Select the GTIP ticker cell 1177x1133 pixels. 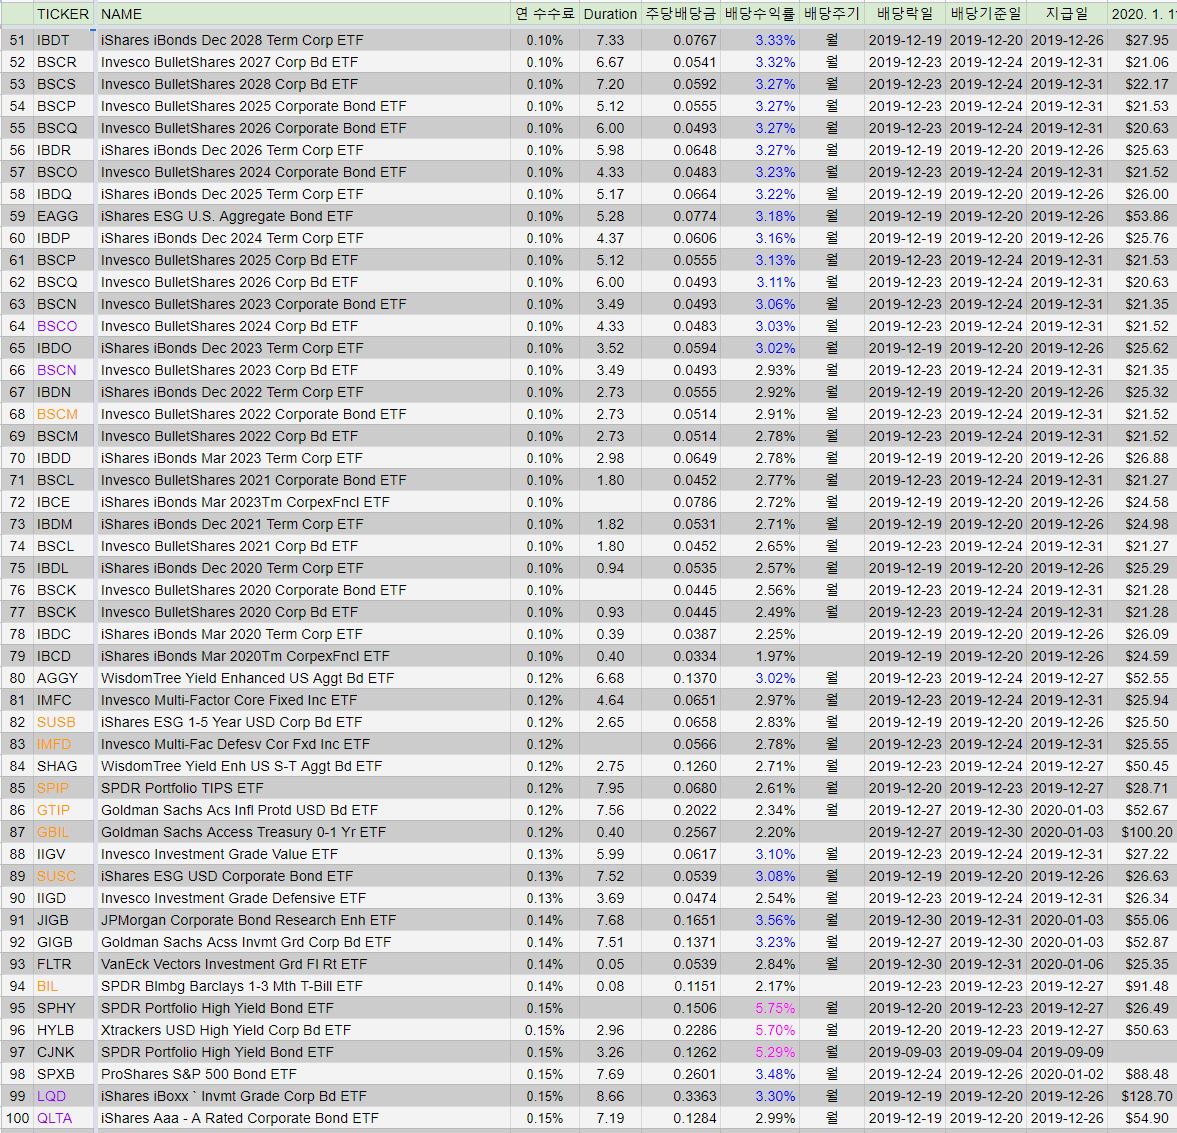(x=63, y=810)
